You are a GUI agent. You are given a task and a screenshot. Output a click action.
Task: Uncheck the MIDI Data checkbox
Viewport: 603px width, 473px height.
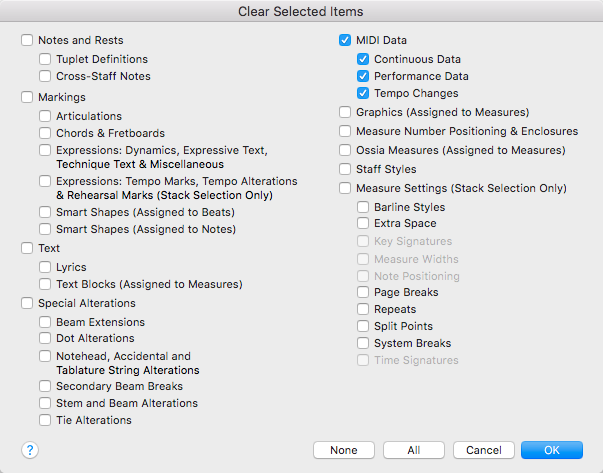click(x=345, y=41)
